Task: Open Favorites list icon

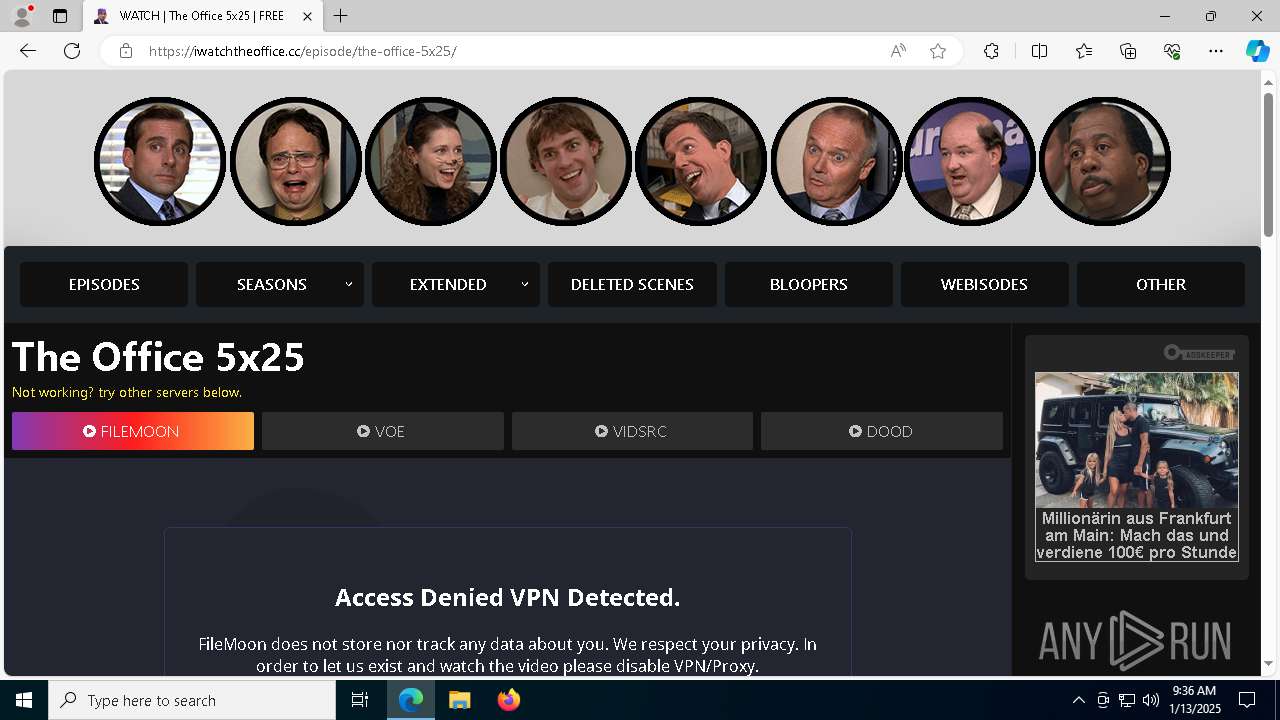Action: pos(1084,51)
